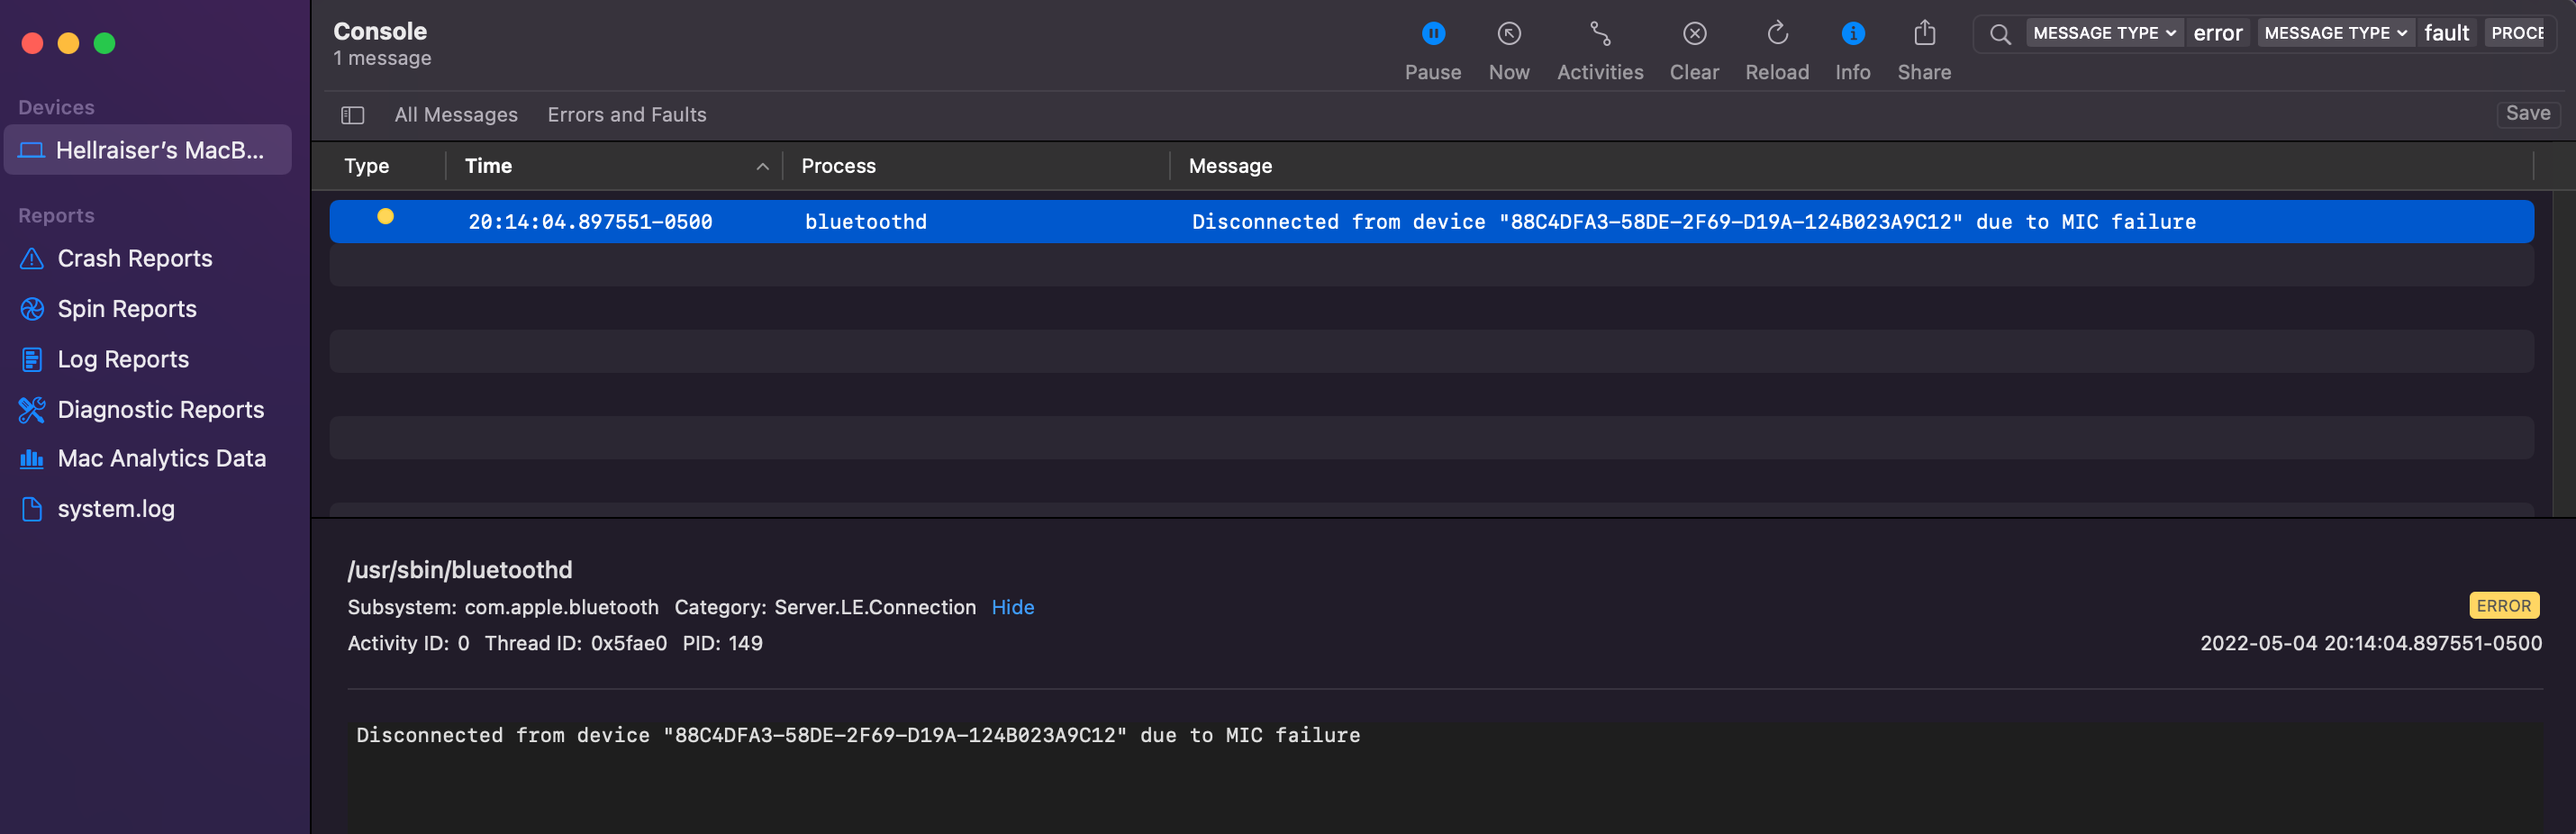Screen dimensions: 2576x834
Task: Switch to All Messages filter
Action: [456, 115]
